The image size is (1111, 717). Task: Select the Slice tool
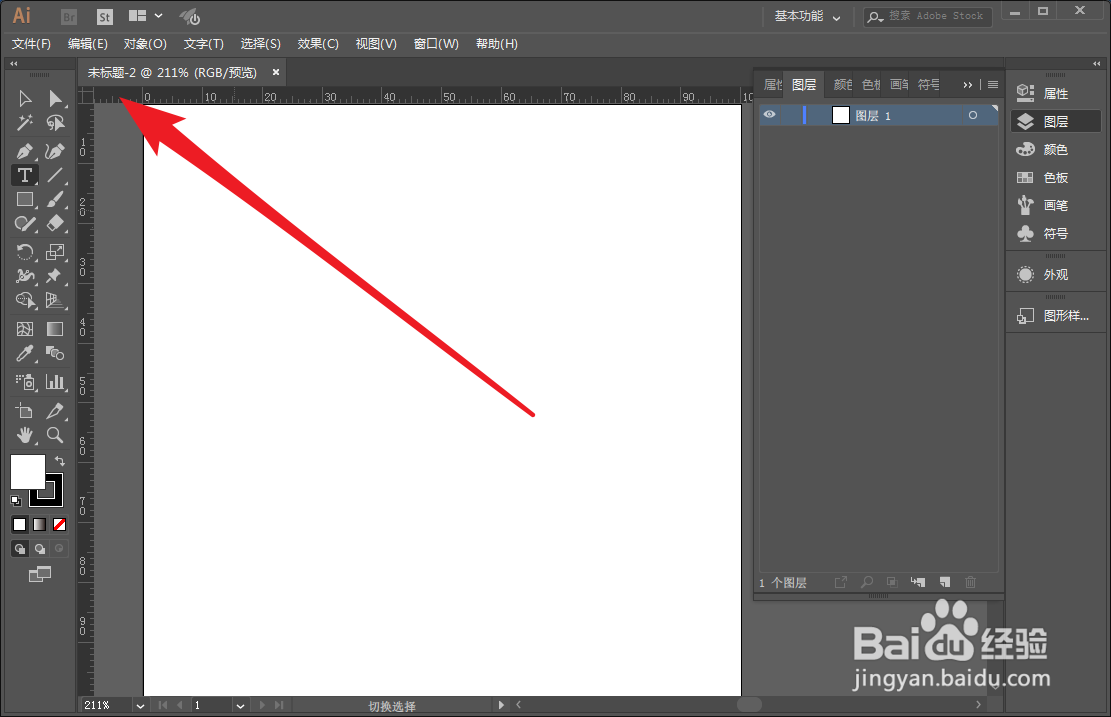(55, 411)
